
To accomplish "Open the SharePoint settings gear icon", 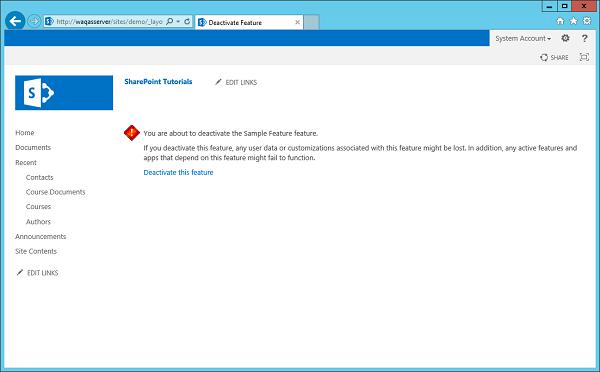I will pyautogui.click(x=565, y=38).
